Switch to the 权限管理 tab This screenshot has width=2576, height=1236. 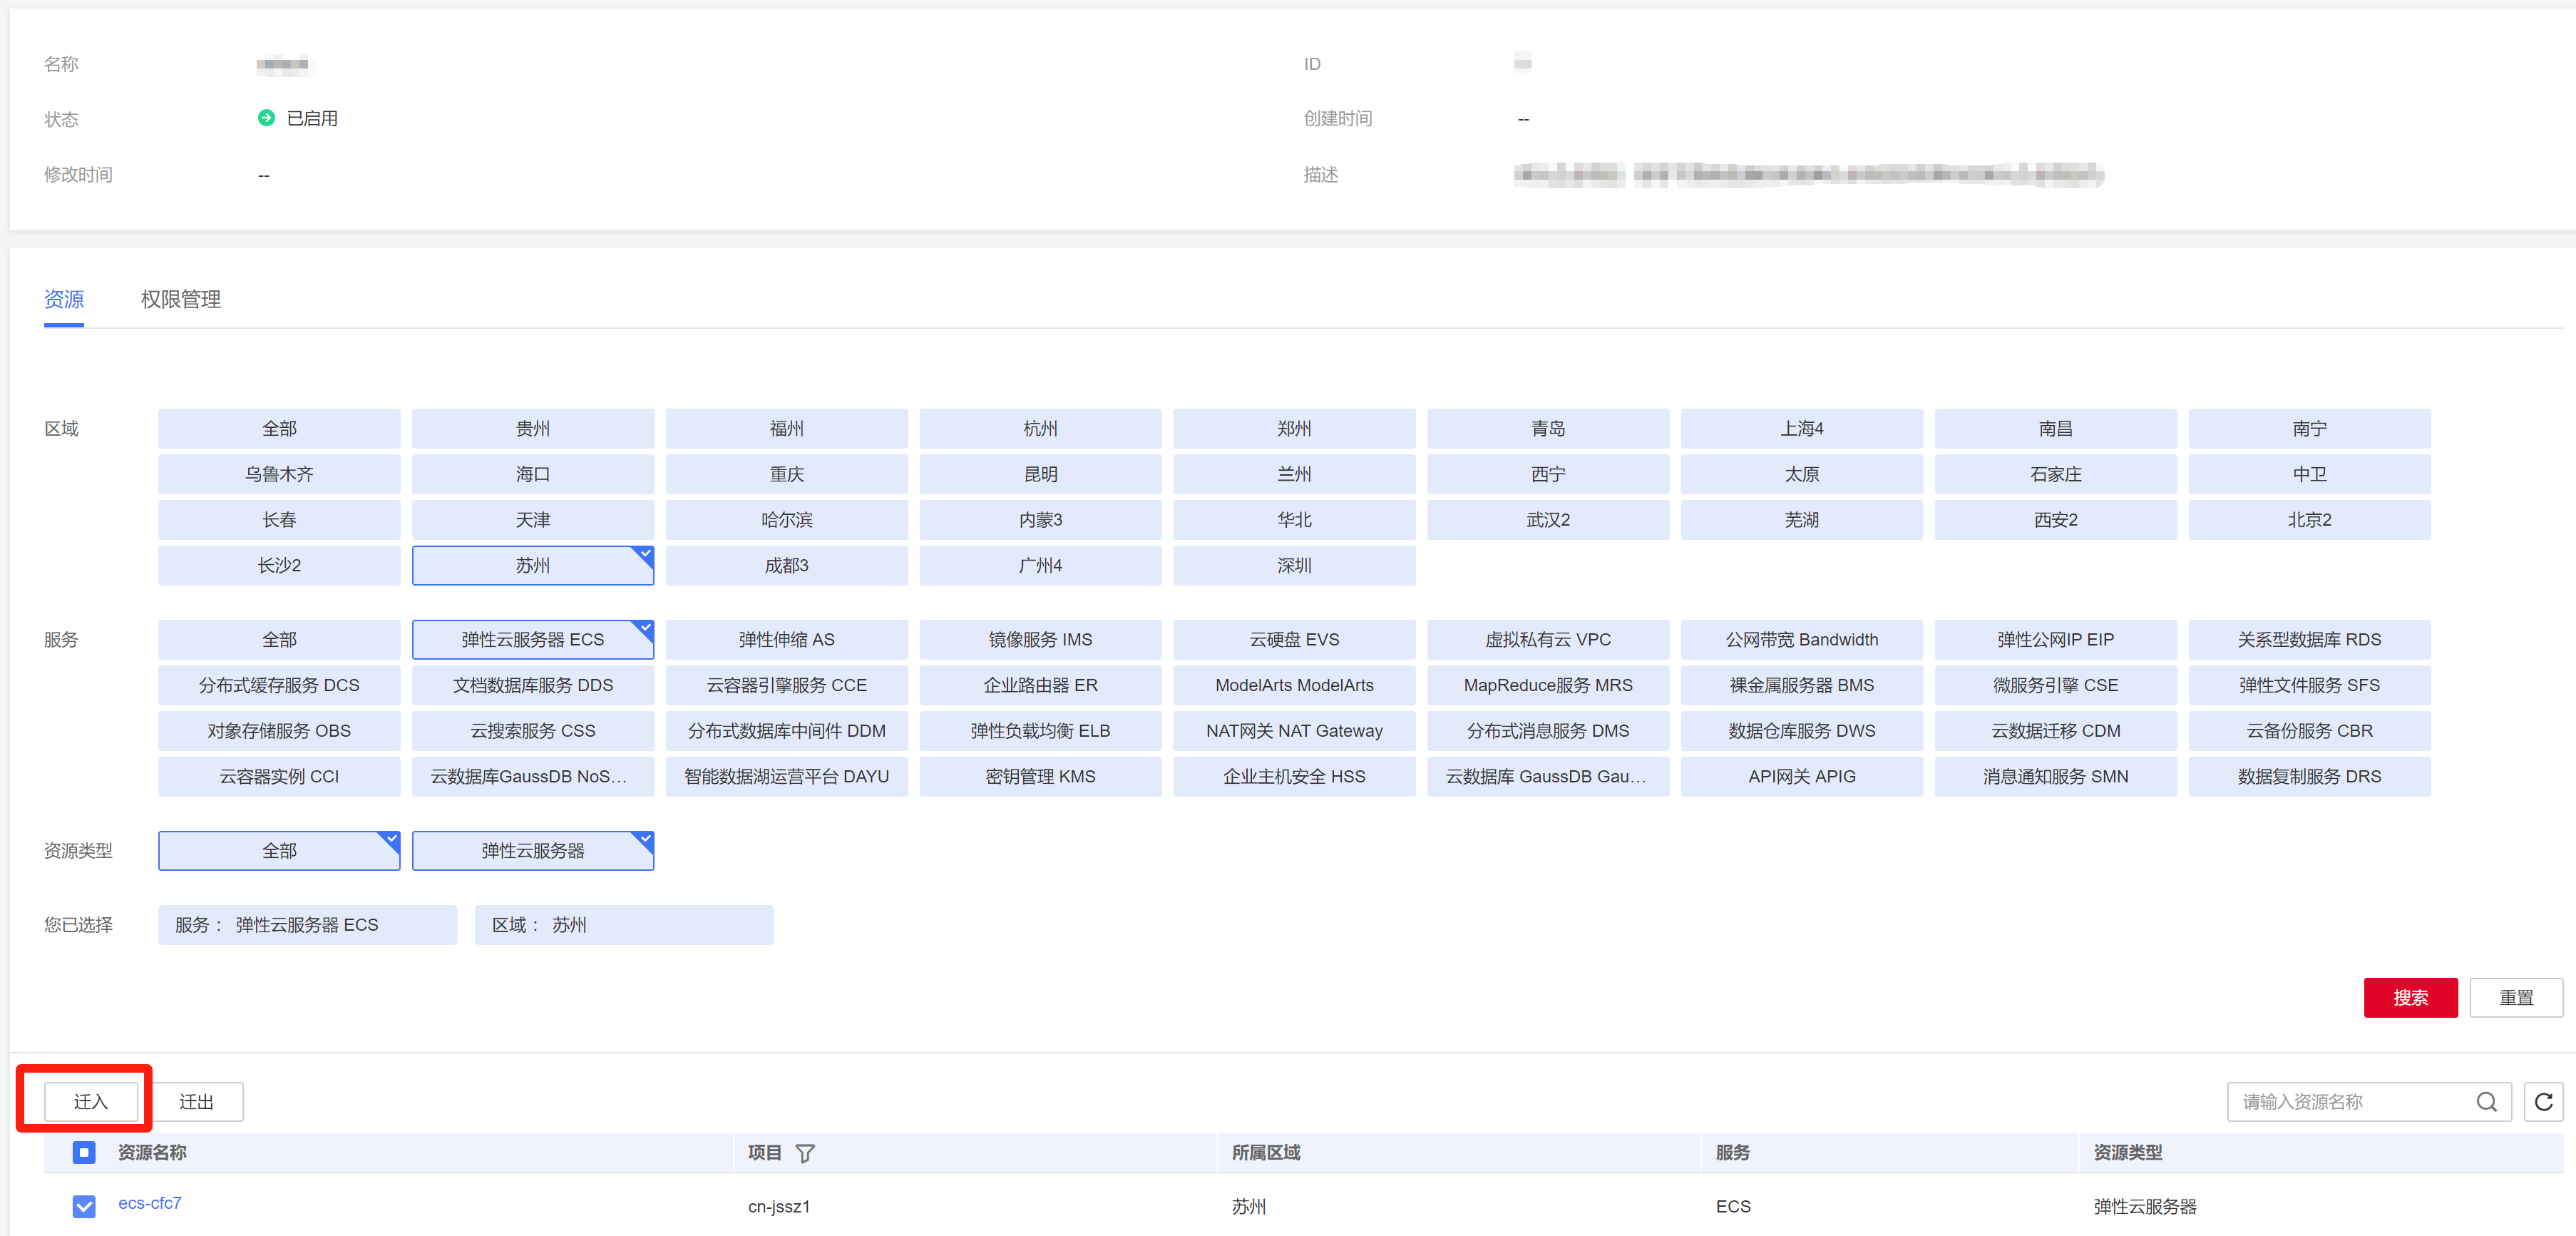click(180, 299)
